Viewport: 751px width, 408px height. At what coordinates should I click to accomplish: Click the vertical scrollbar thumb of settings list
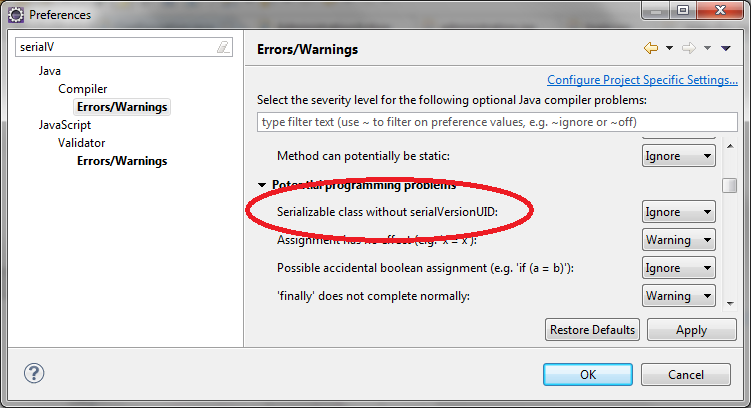(730, 185)
